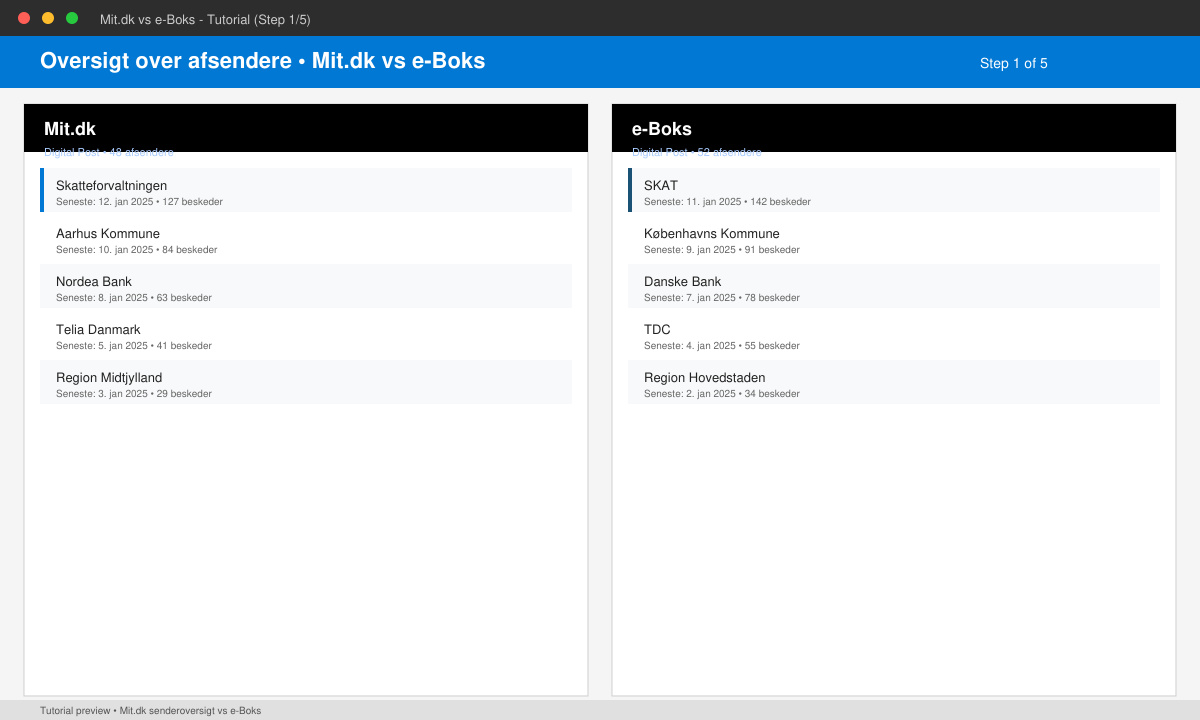1200x720 pixels.
Task: Open the TDC sender row
Action: [x=894, y=334]
